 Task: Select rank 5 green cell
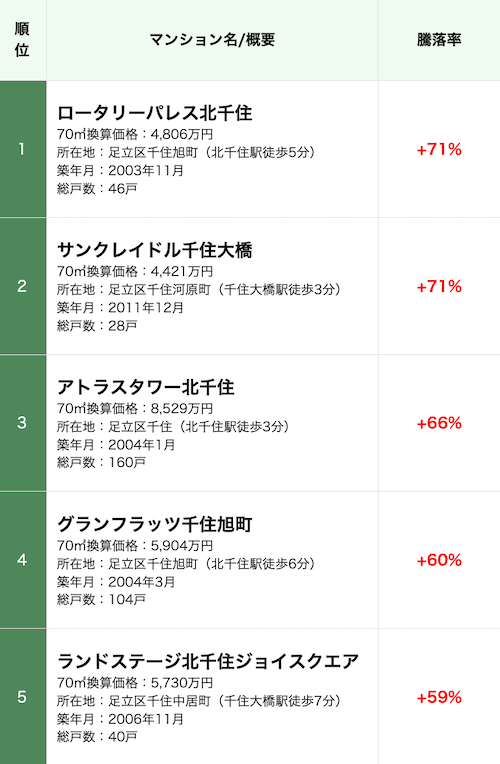pos(23,697)
